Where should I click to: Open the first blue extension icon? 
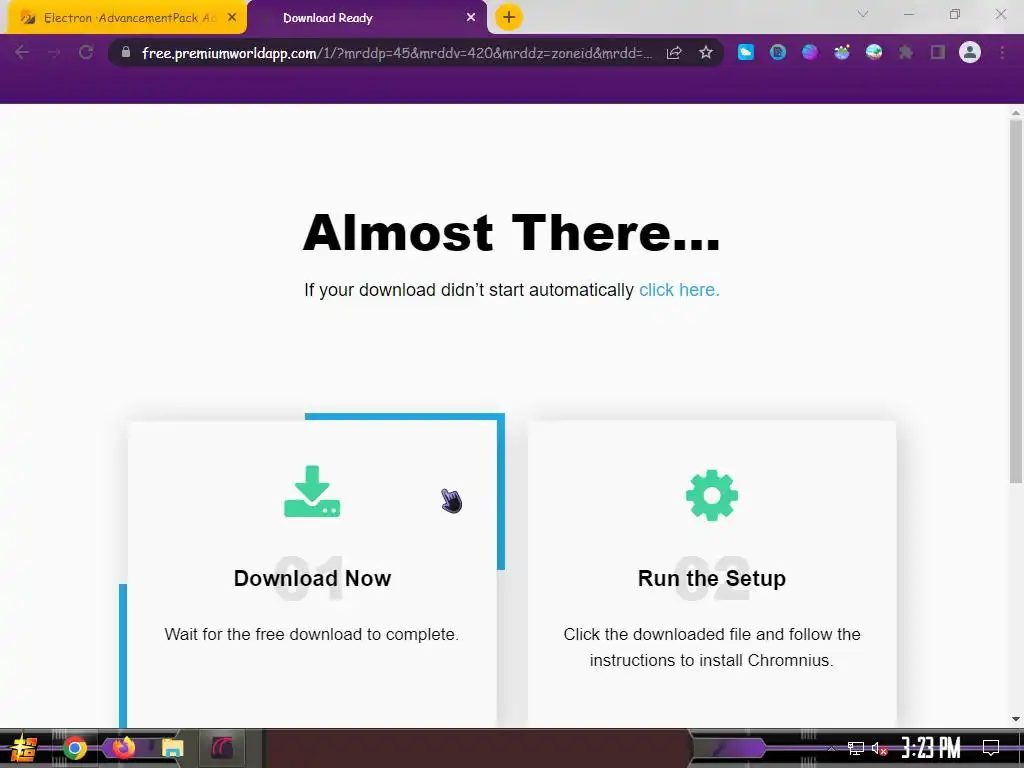tap(746, 52)
